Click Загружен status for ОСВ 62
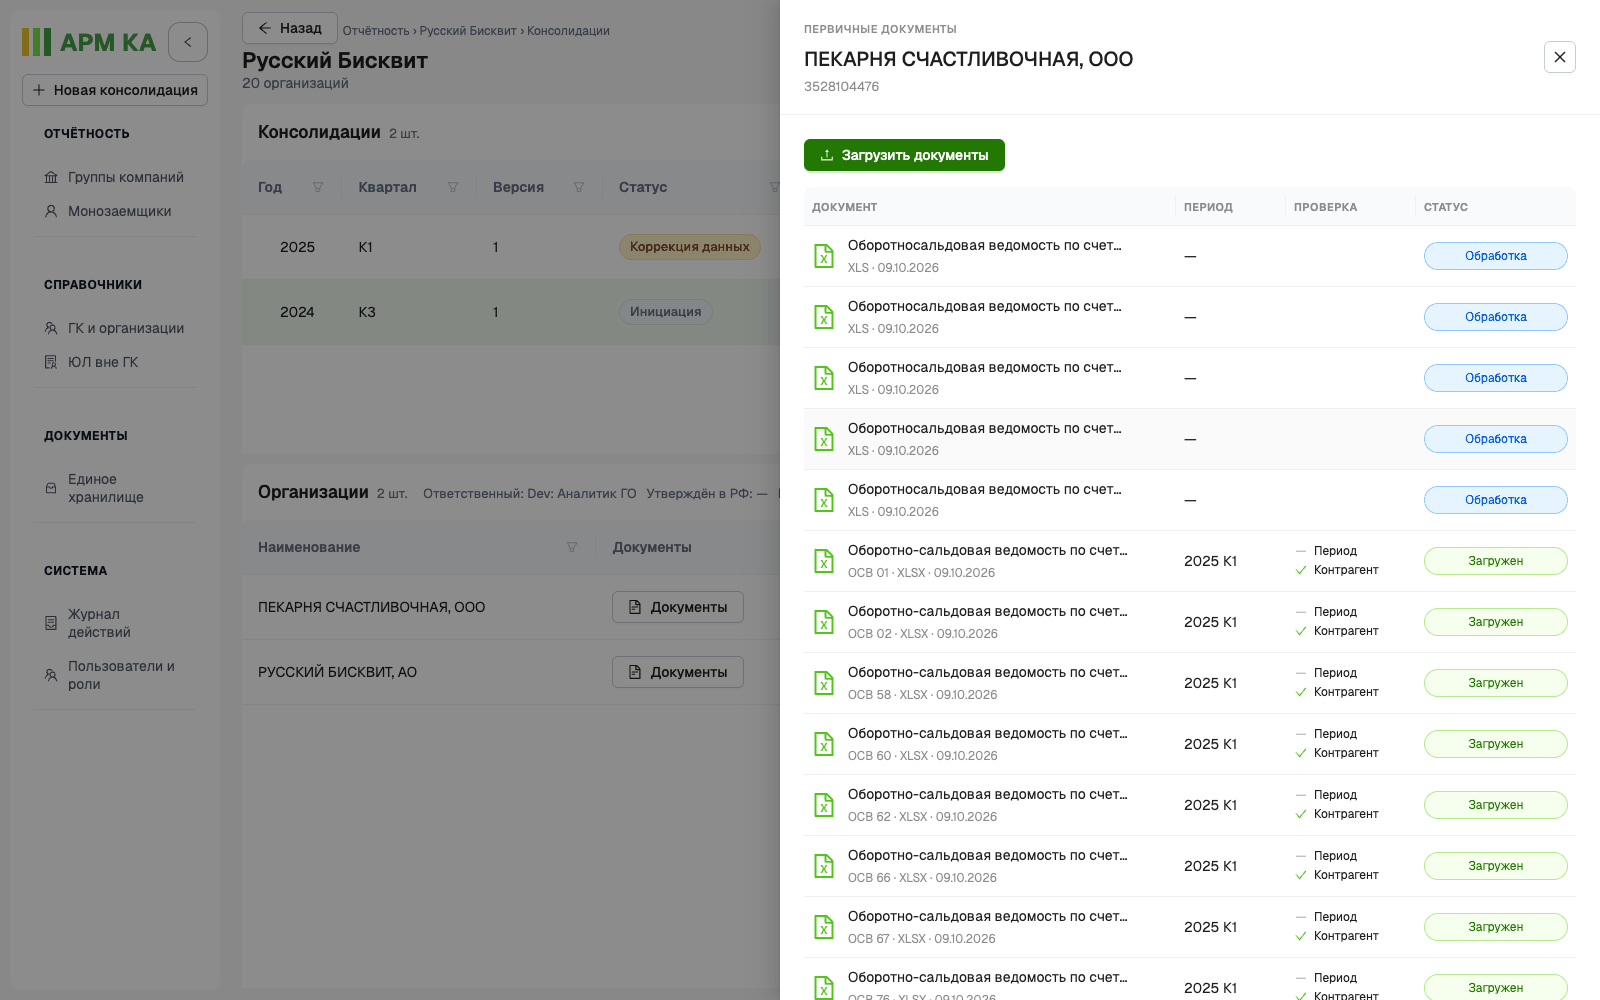Viewport: 1600px width, 1000px height. 1496,805
